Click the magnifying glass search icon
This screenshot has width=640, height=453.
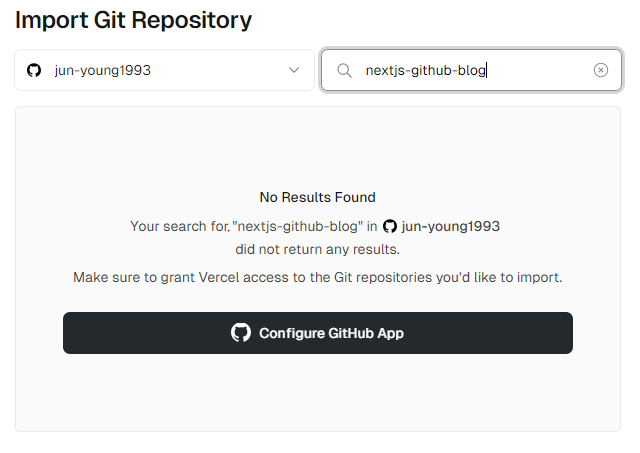pyautogui.click(x=344, y=70)
